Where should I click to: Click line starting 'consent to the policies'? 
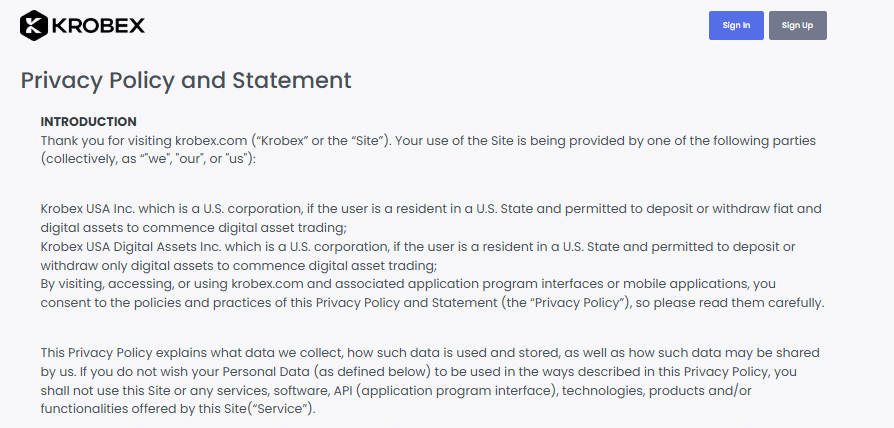pyautogui.click(x=432, y=303)
